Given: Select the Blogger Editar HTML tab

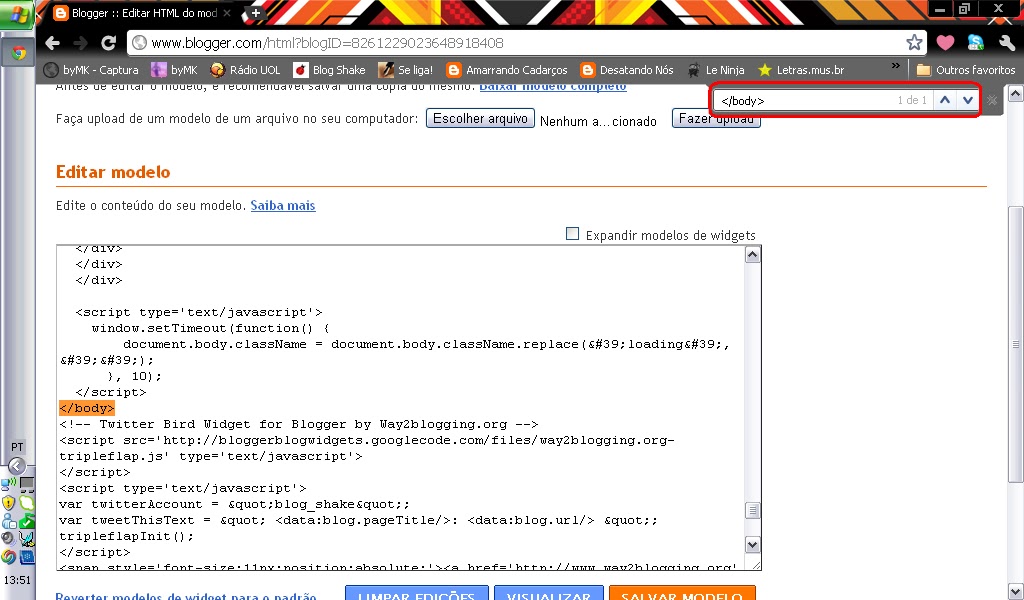Looking at the screenshot, I should pyautogui.click(x=144, y=13).
